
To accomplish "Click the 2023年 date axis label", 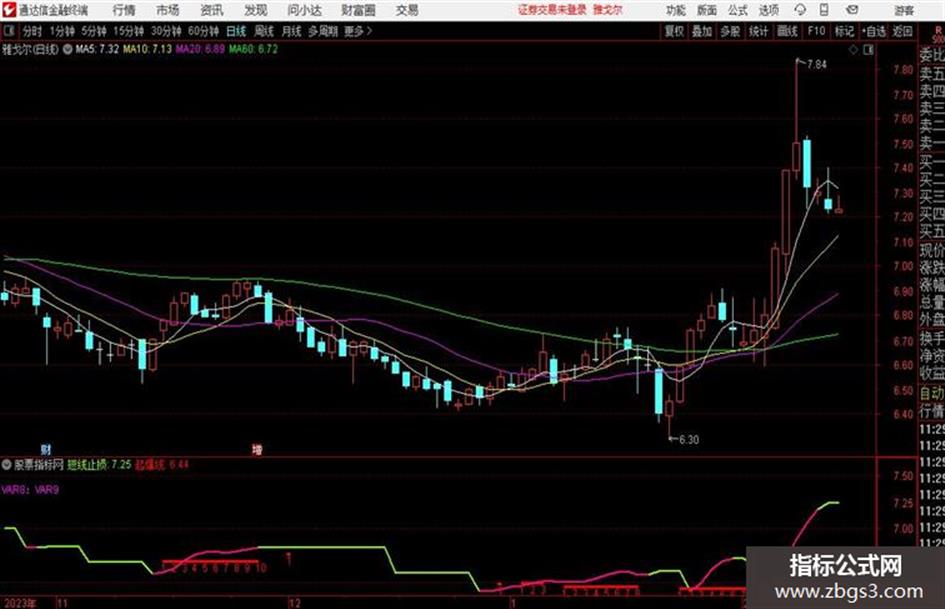I will [20, 603].
